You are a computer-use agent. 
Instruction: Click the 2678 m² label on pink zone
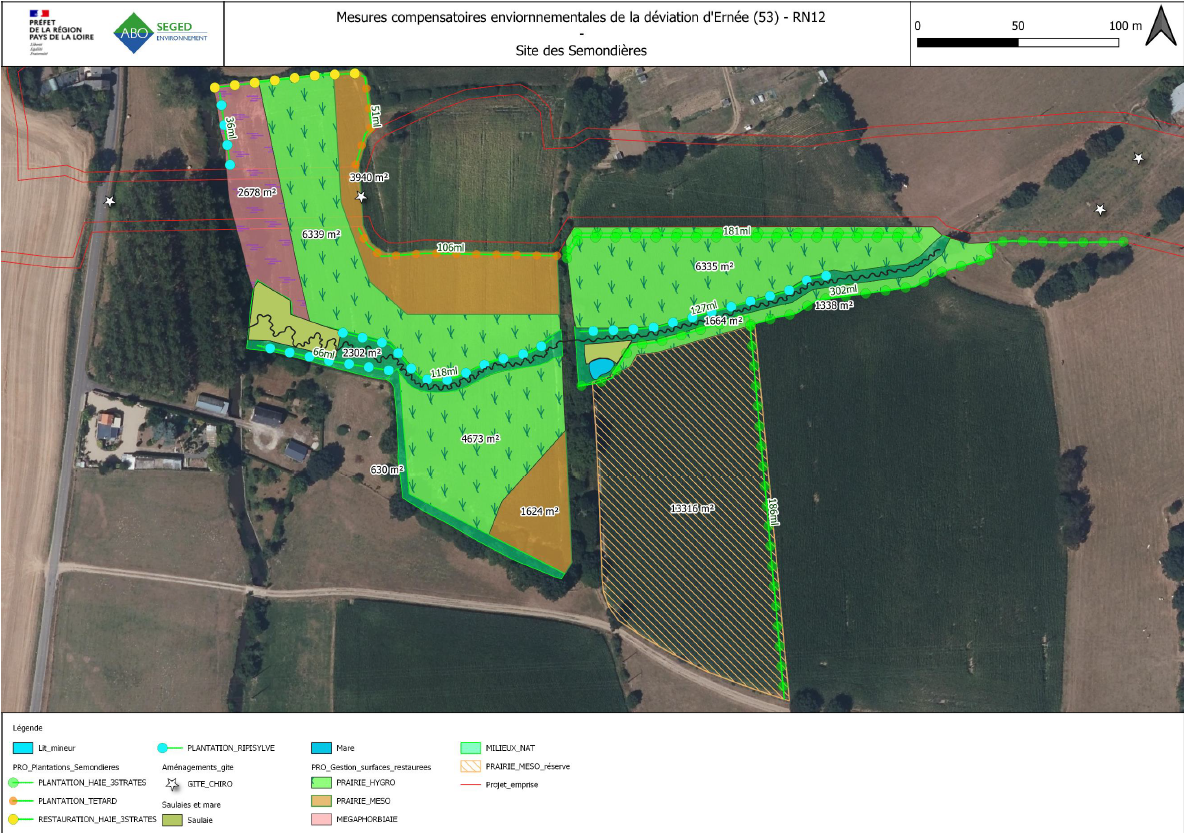point(256,191)
